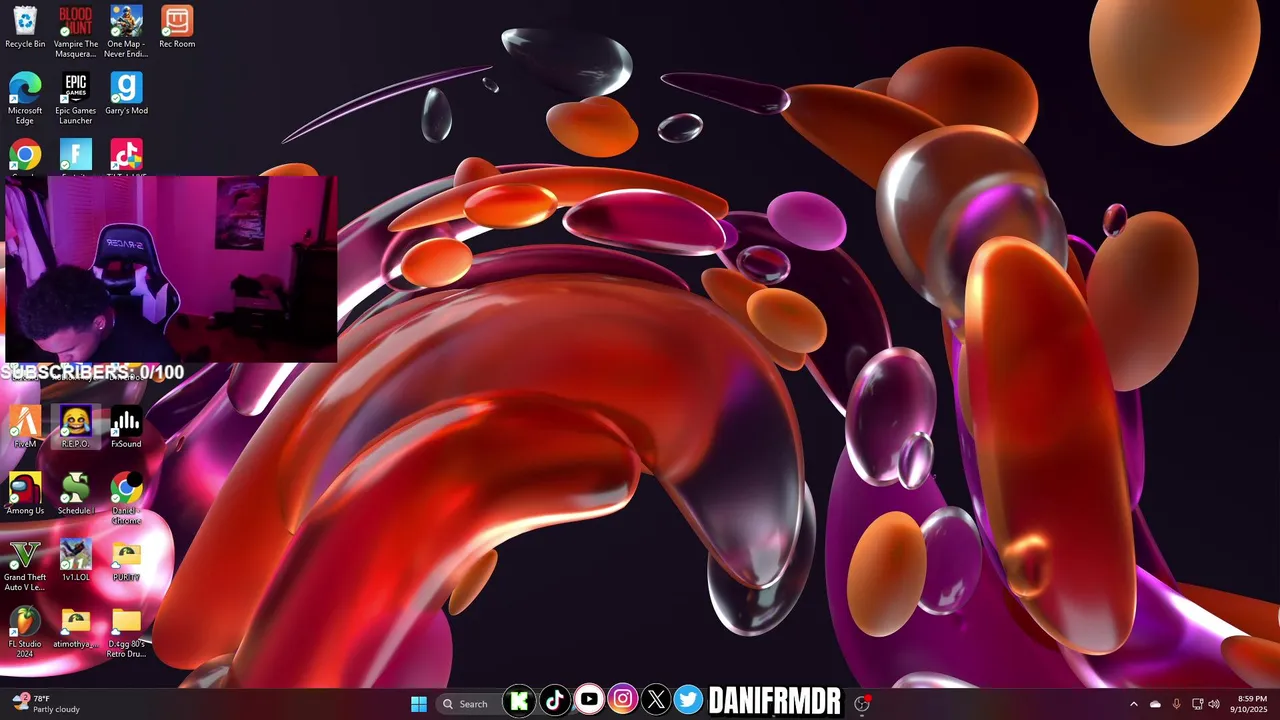Open the FiveM desktop shortcut
Image resolution: width=1280 pixels, height=720 pixels.
tap(25, 427)
